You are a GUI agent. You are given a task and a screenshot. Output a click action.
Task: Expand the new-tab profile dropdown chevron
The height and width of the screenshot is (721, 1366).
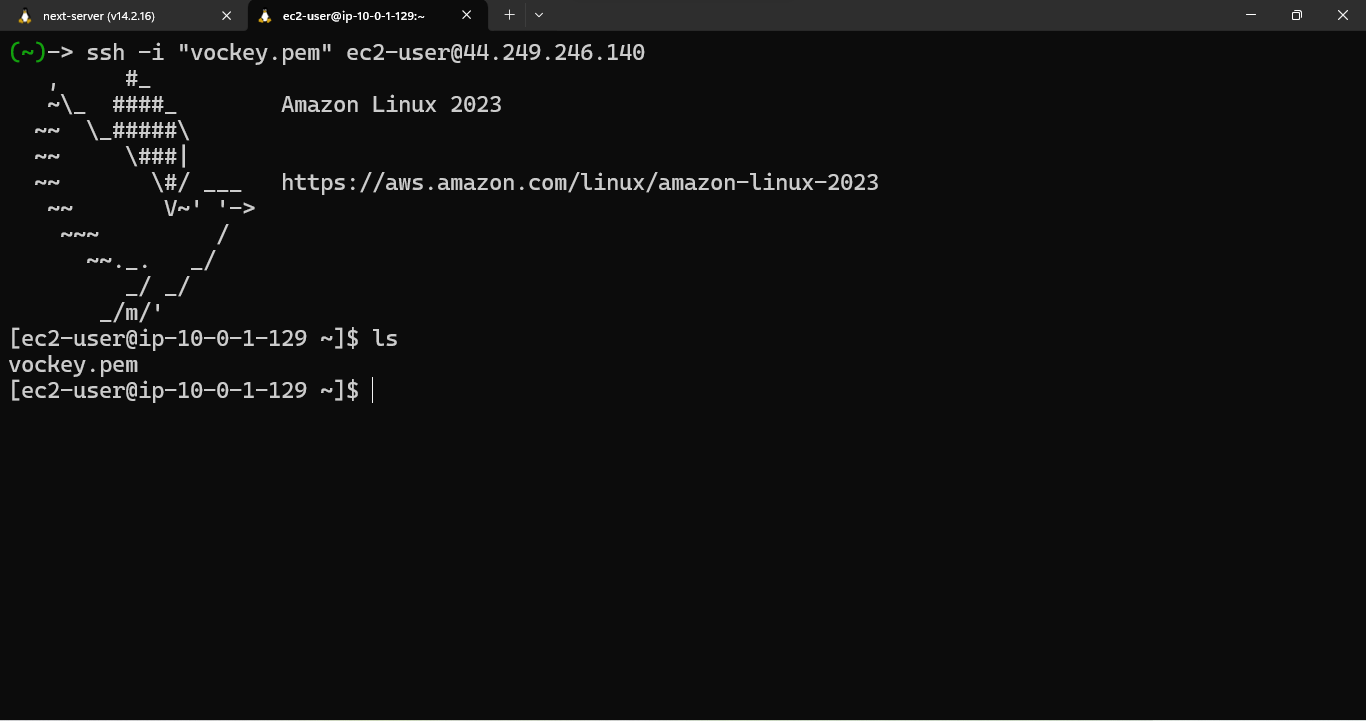539,15
